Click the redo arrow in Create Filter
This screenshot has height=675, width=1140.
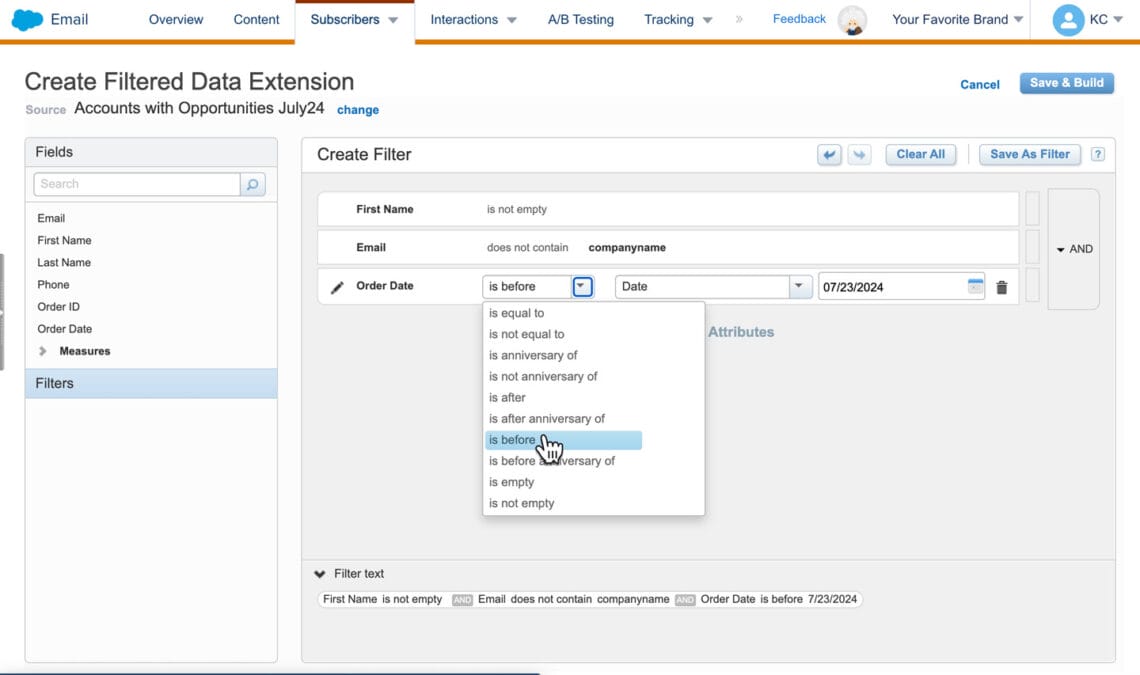(x=858, y=154)
